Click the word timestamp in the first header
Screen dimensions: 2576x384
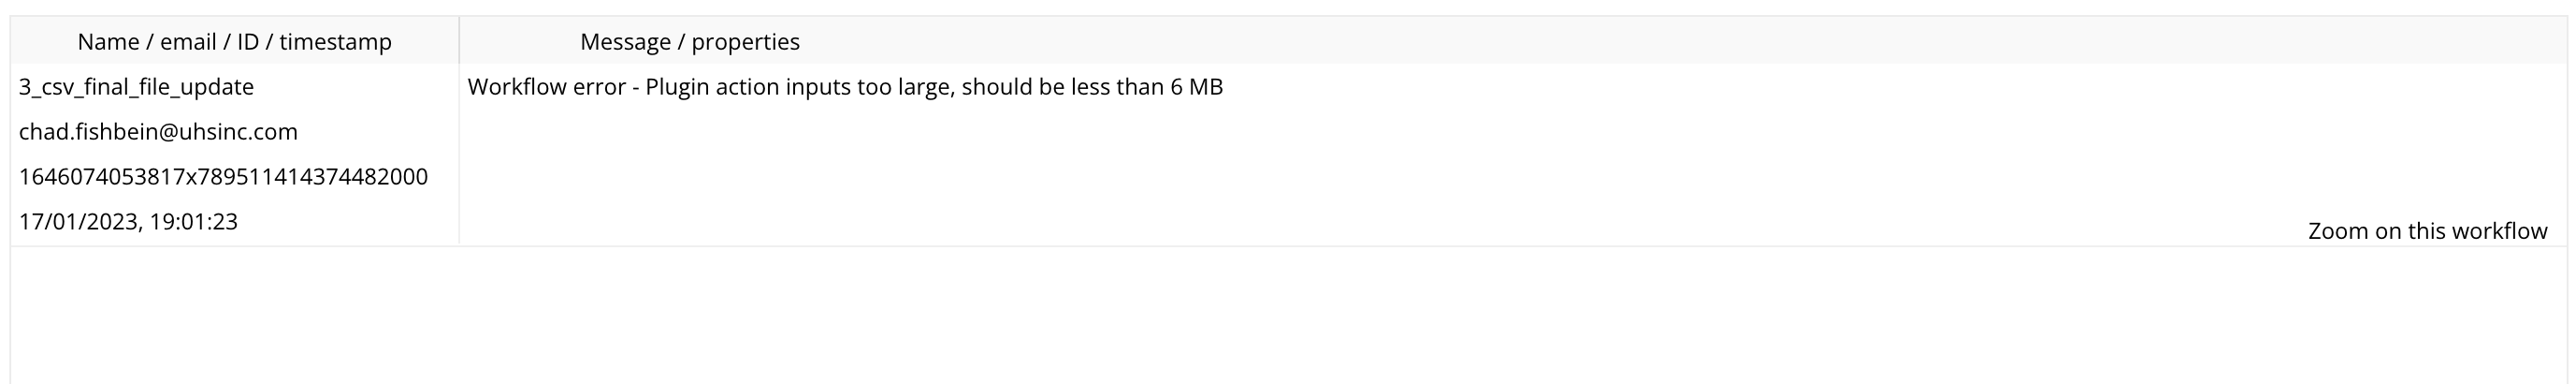[336, 42]
